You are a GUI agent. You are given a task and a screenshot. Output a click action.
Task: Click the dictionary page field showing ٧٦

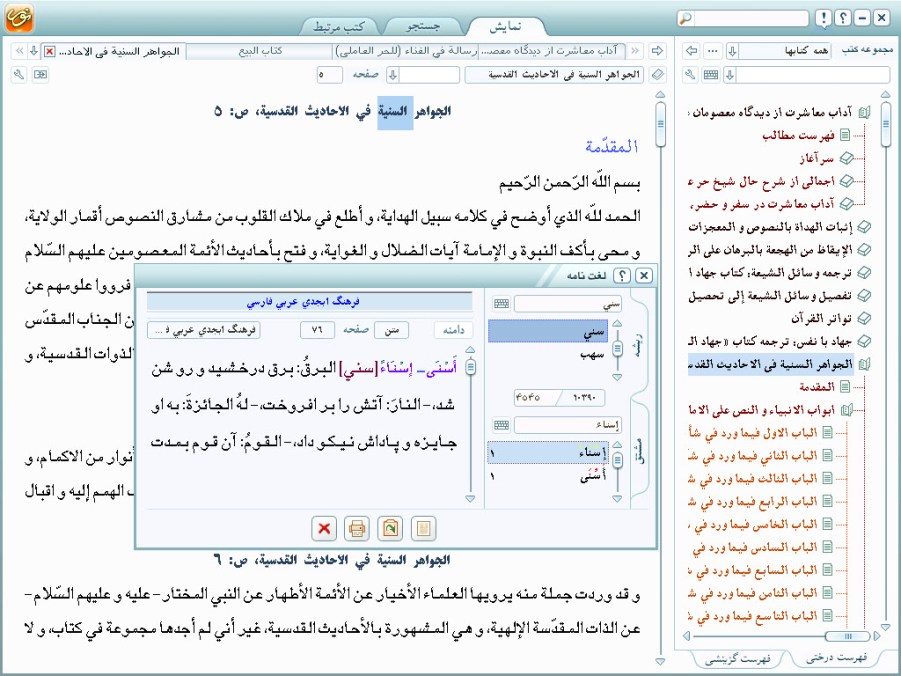[x=317, y=330]
